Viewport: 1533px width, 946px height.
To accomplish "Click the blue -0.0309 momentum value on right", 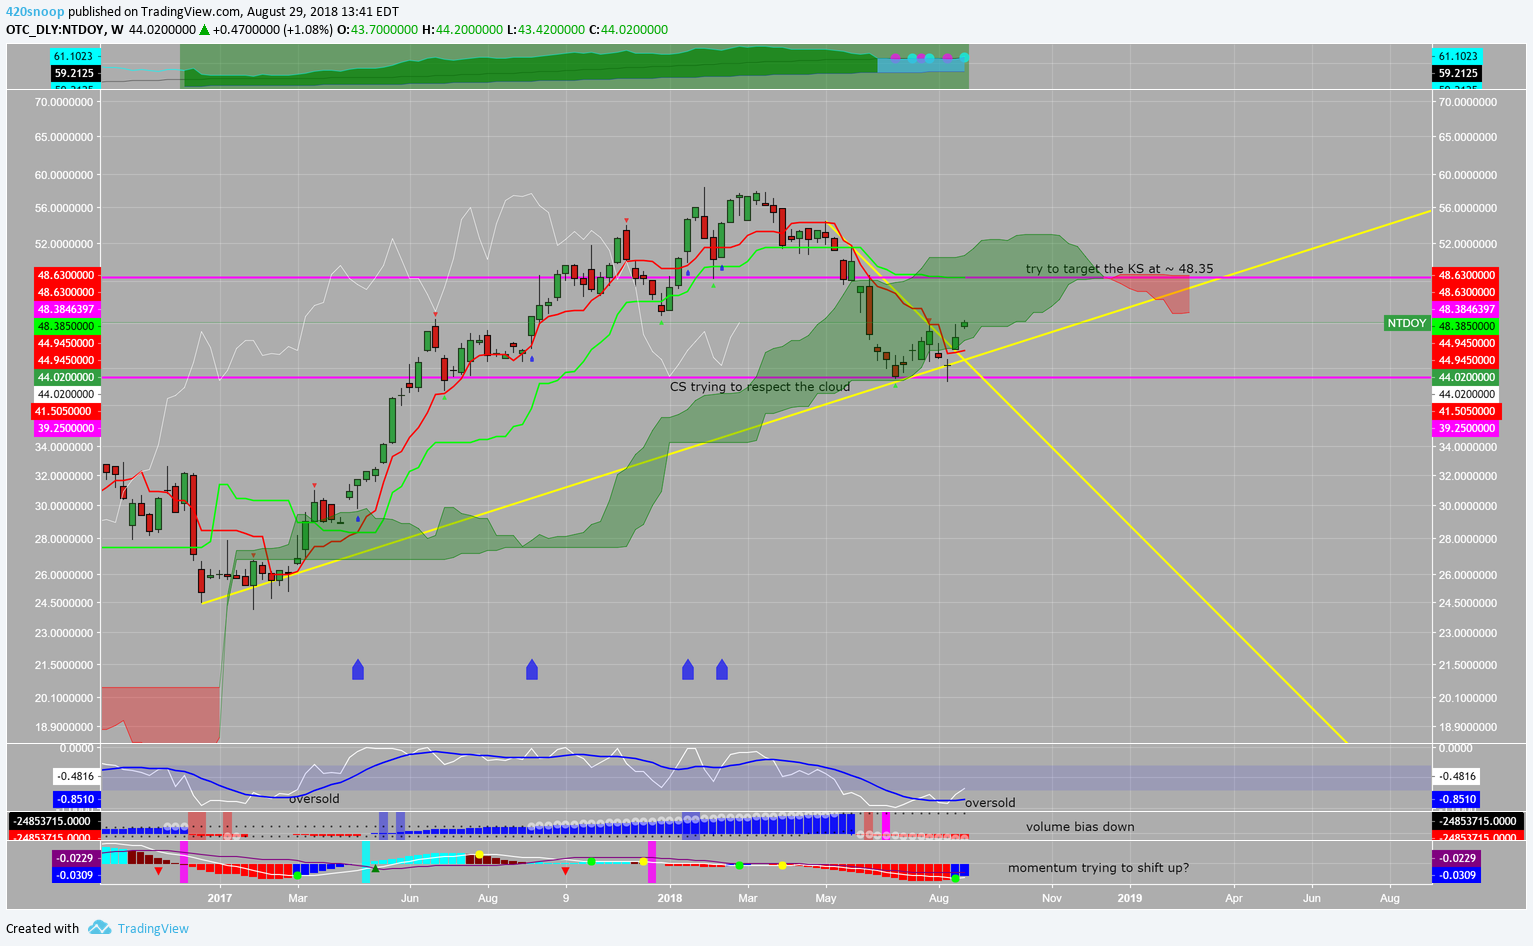I will coord(1457,876).
